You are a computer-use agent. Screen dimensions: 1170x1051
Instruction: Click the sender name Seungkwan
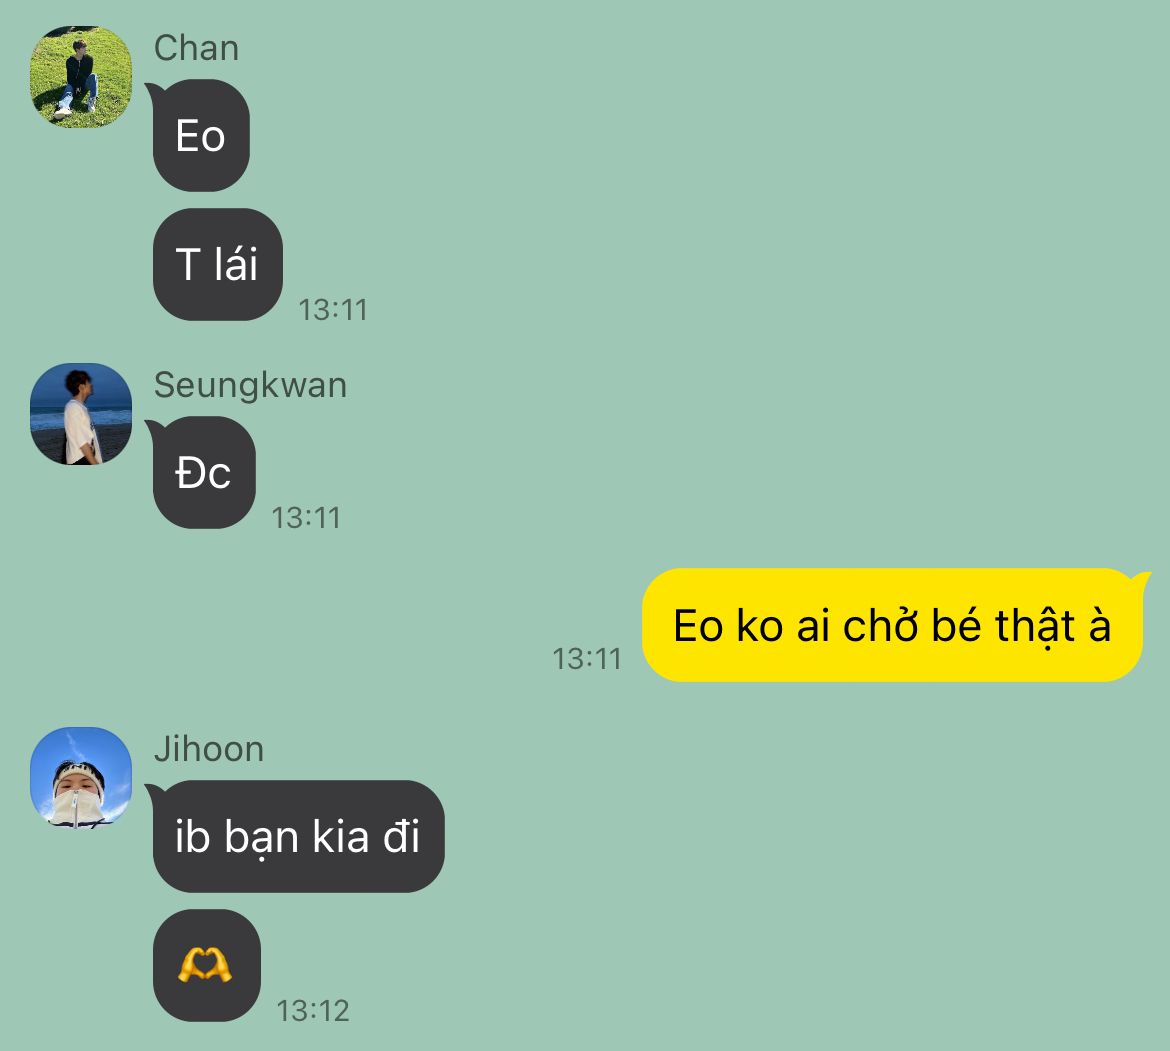tap(251, 386)
